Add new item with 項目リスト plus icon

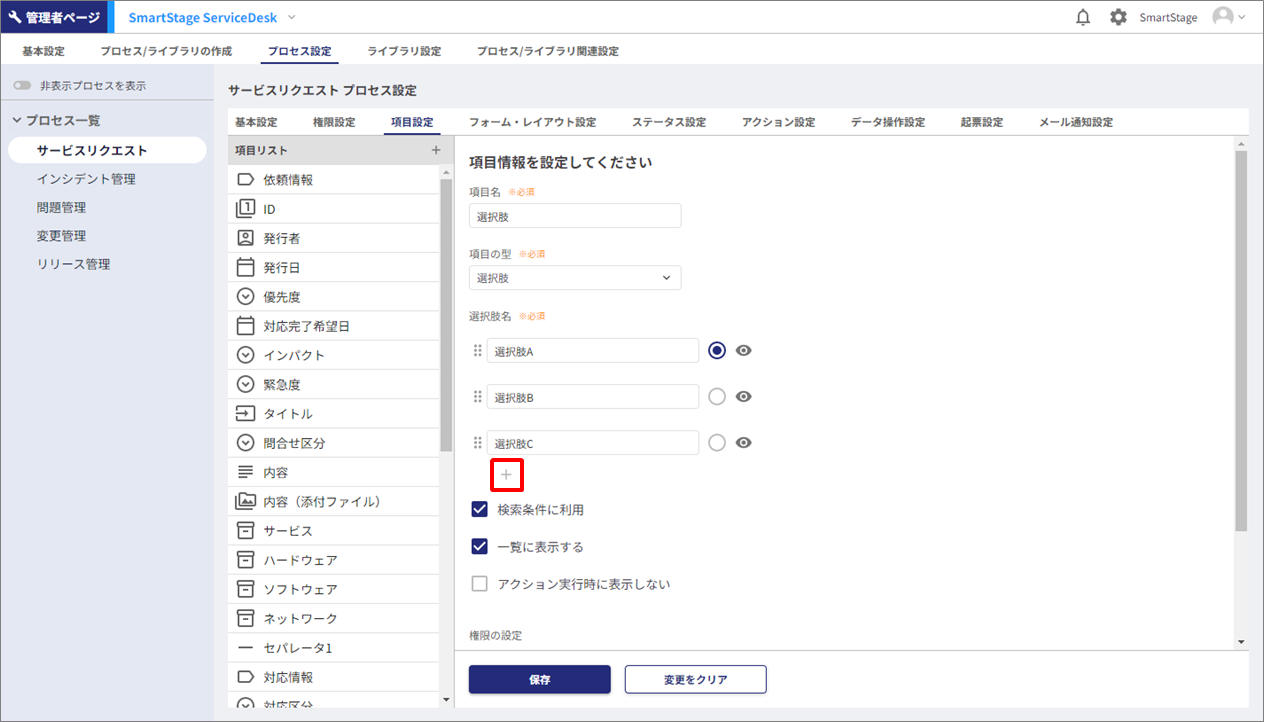(x=435, y=150)
